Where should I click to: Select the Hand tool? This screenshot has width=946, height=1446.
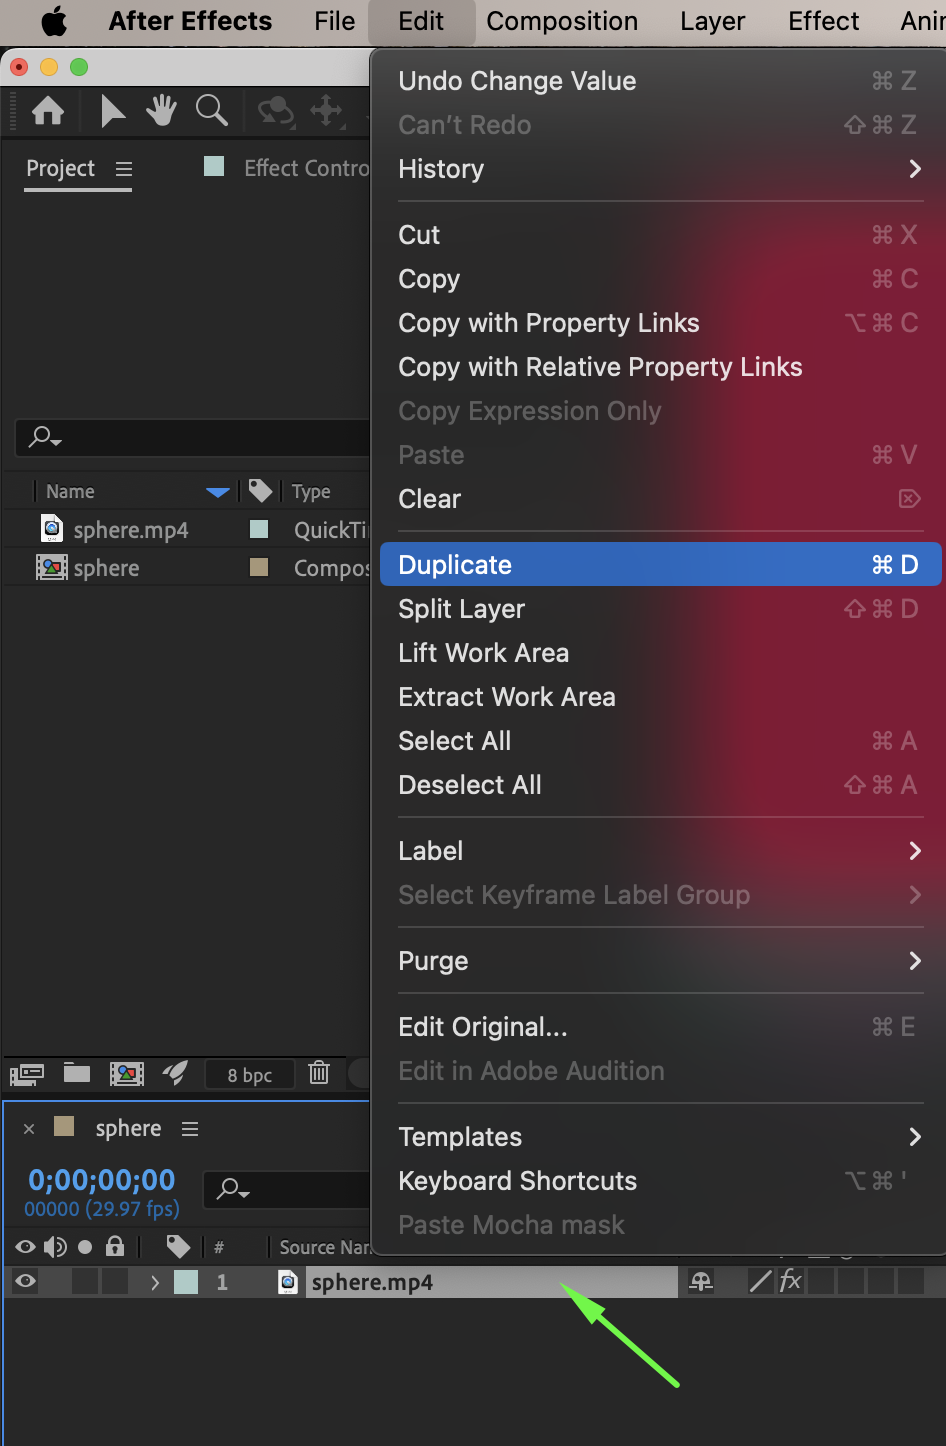click(x=160, y=111)
